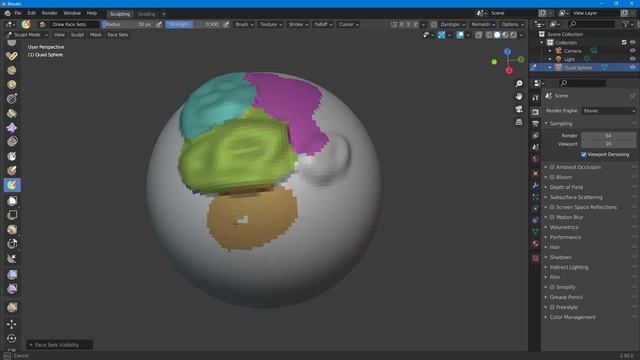
Task: Open the Sculpt Mode selector
Action: (27, 35)
